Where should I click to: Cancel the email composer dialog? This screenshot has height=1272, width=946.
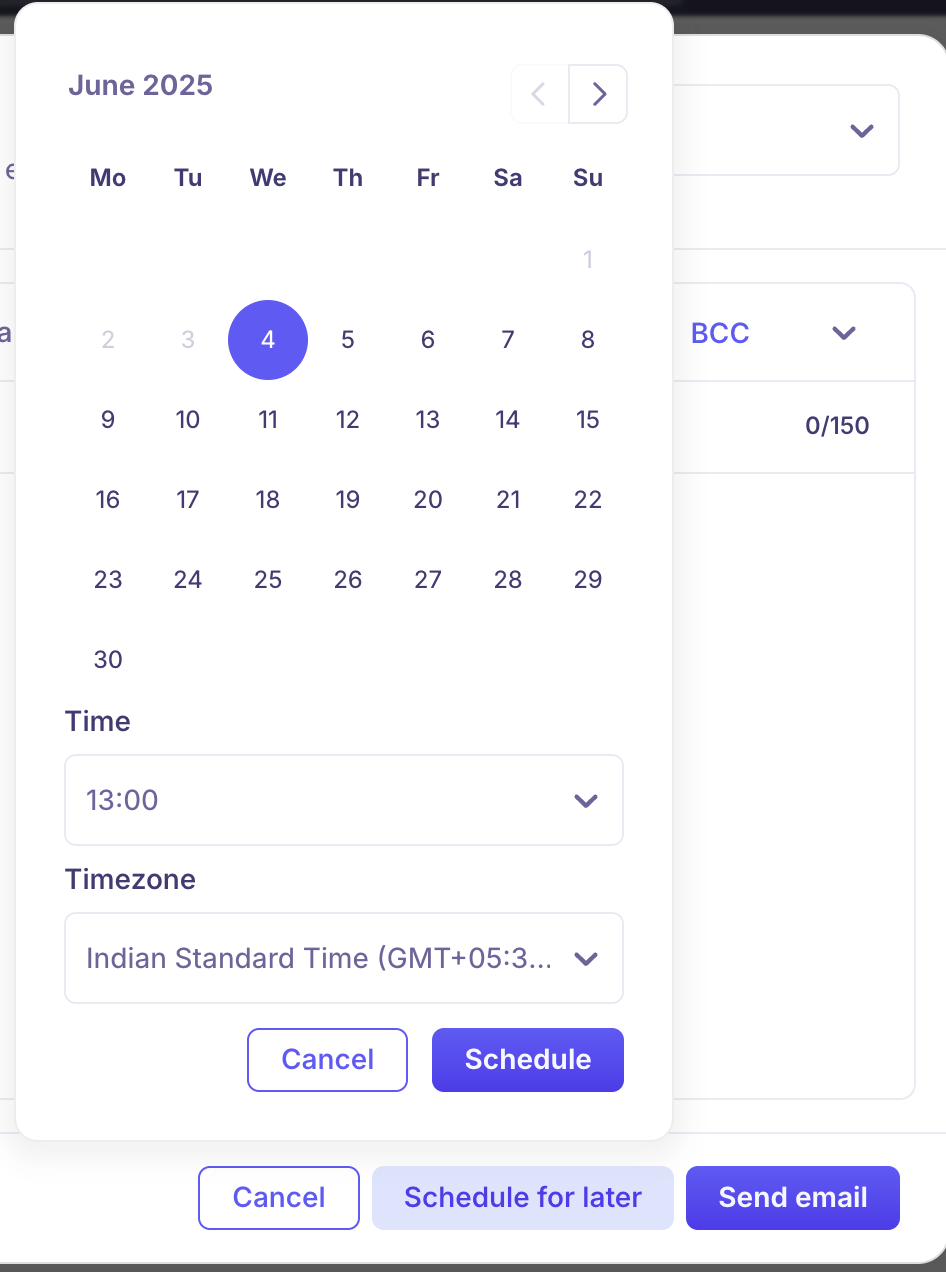[x=278, y=1198]
